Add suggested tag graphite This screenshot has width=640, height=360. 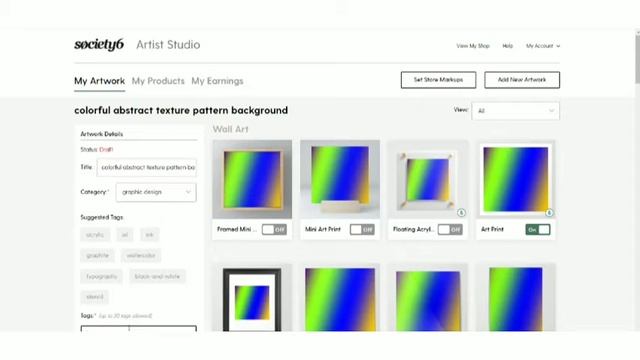tap(98, 256)
